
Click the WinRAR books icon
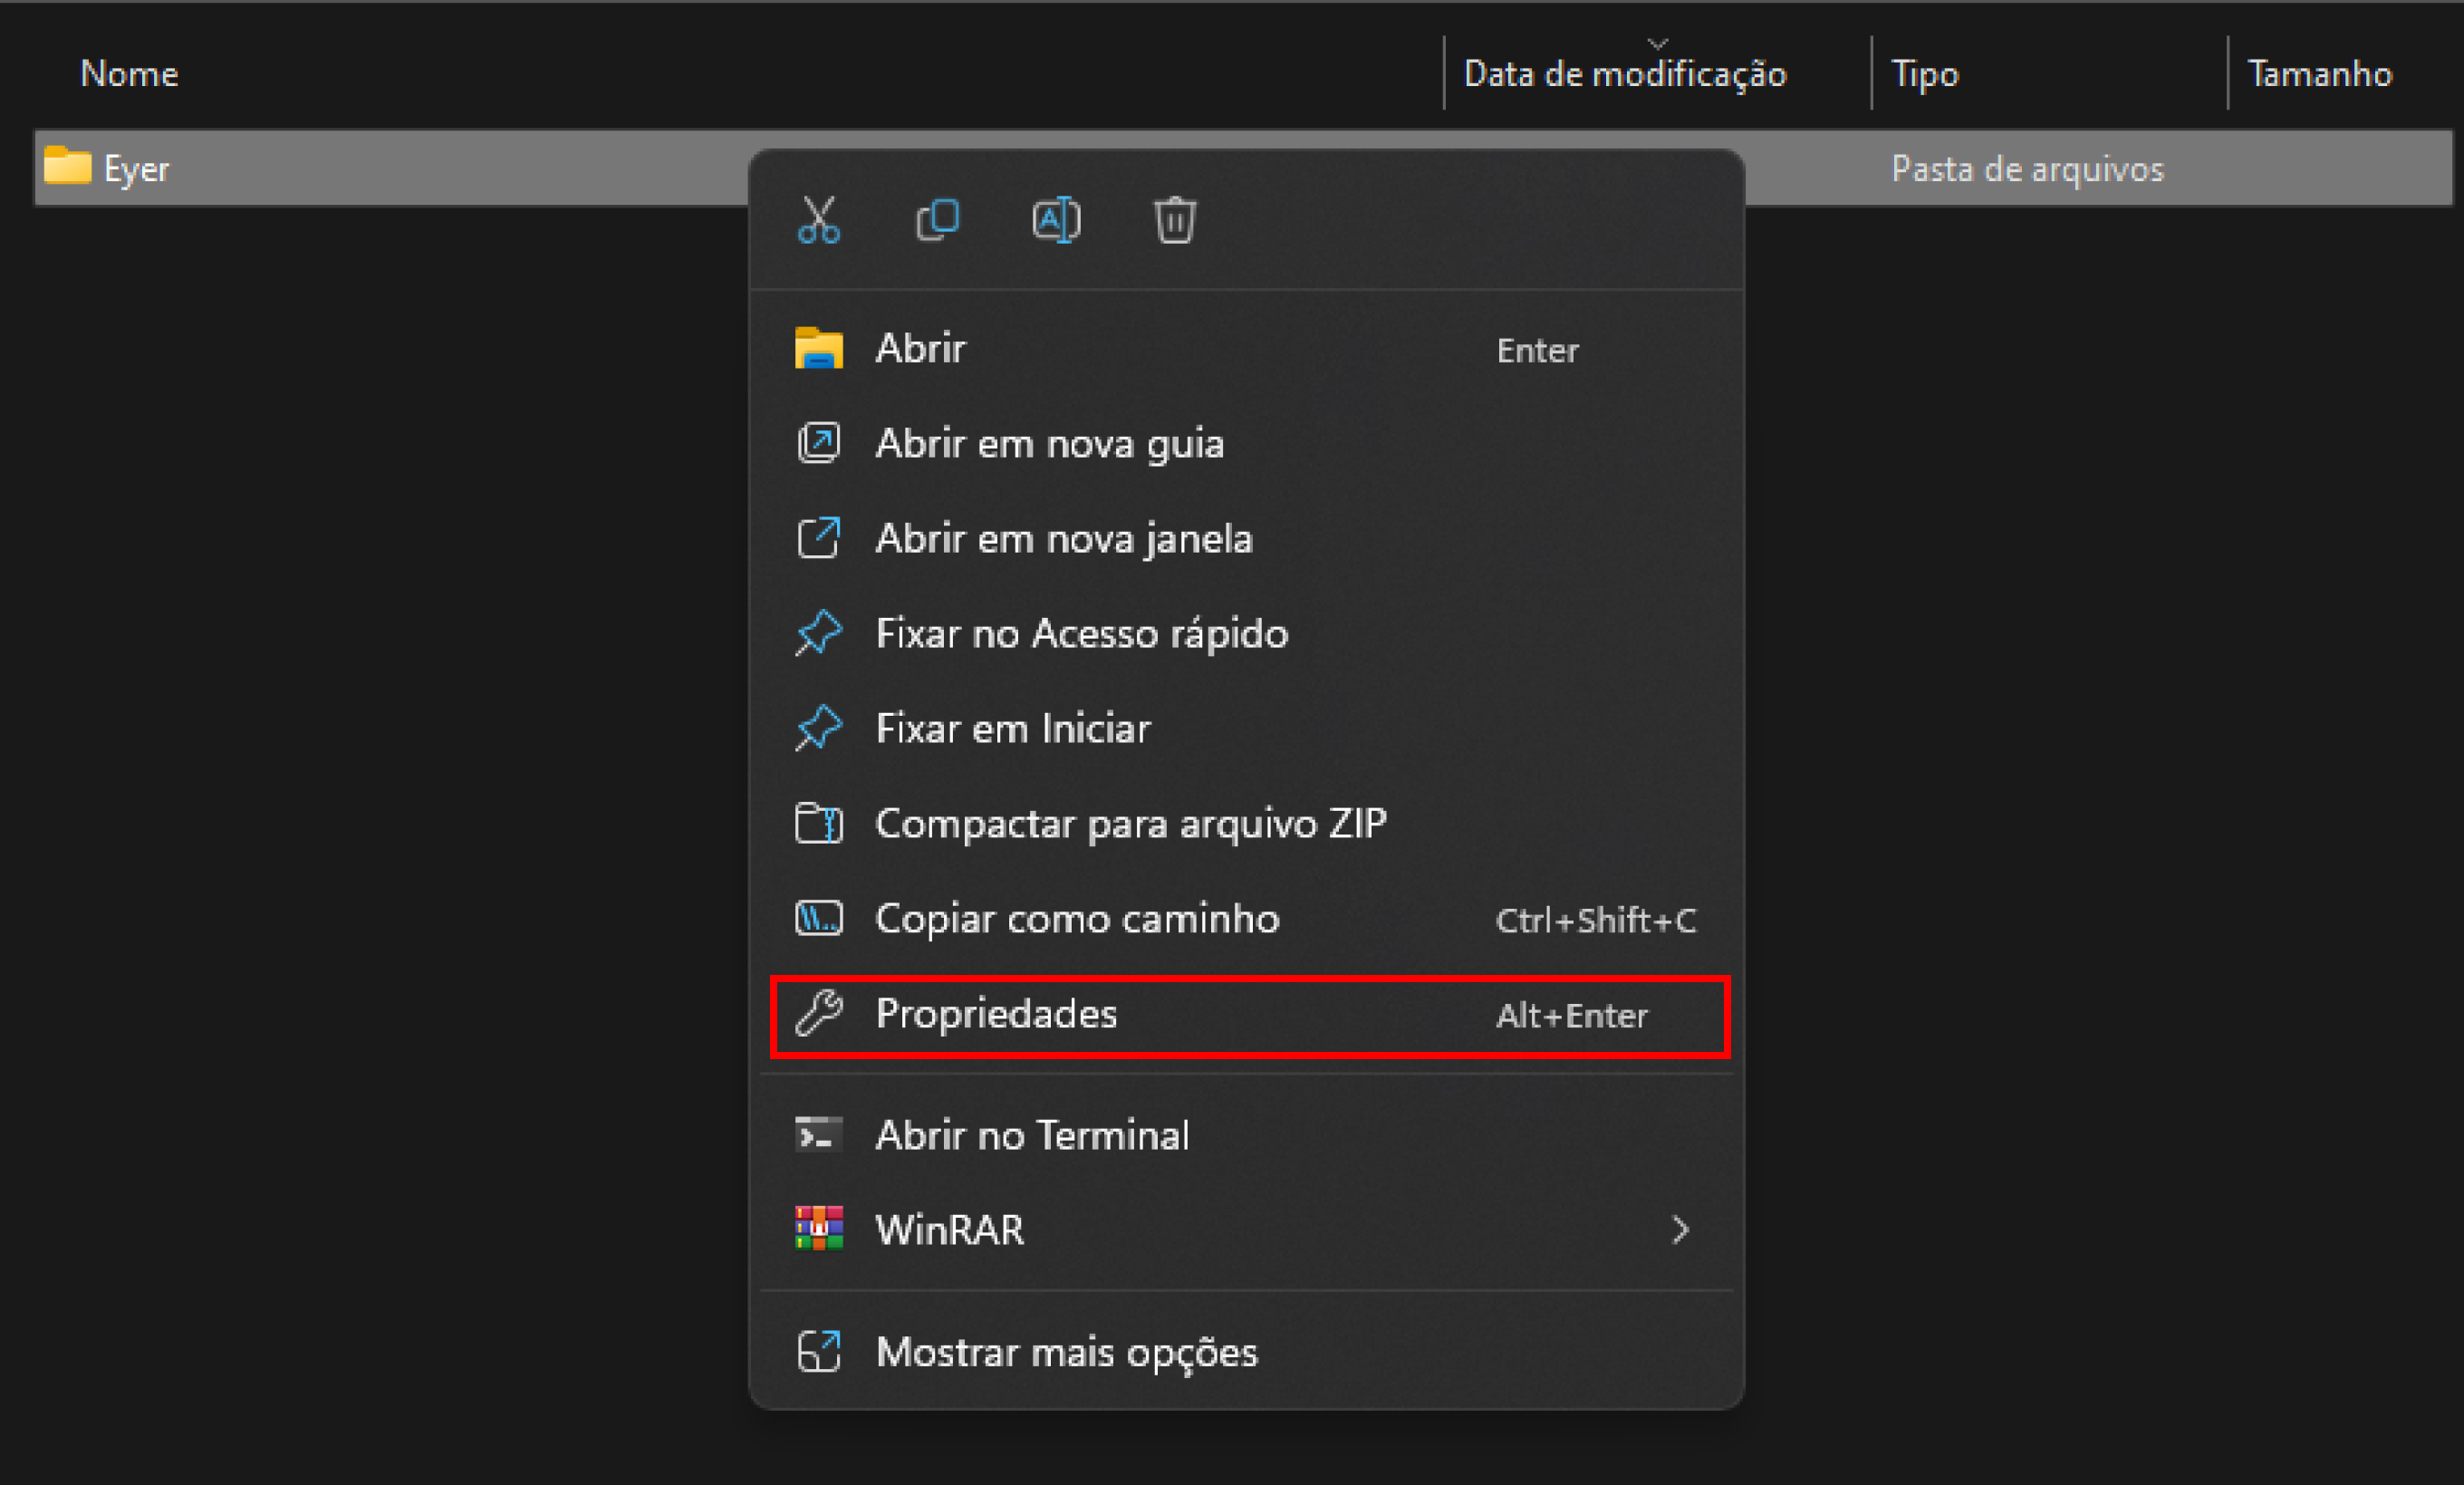tap(819, 1229)
